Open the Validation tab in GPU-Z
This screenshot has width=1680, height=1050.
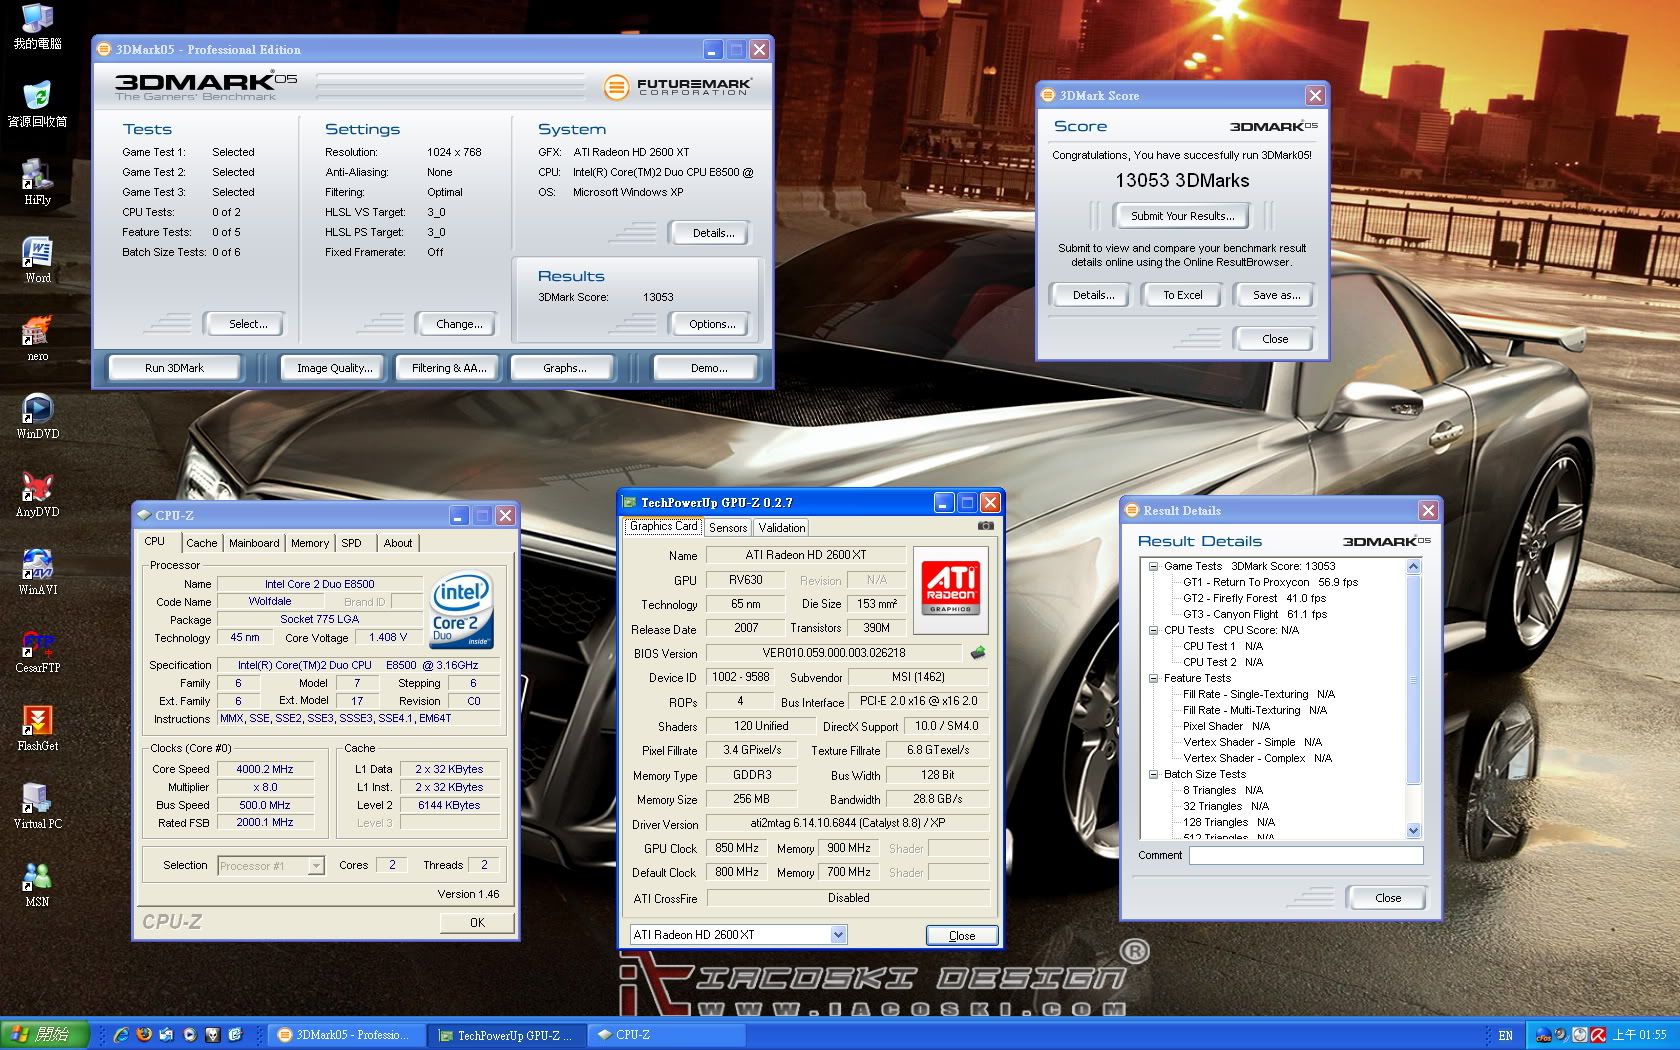(x=782, y=527)
